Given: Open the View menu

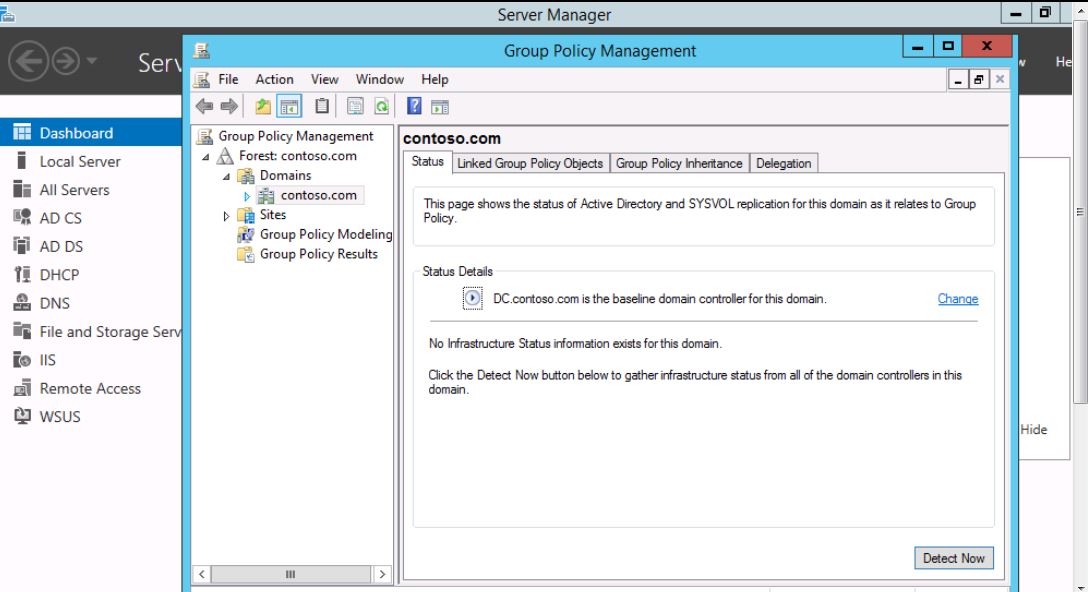Looking at the screenshot, I should pos(324,79).
